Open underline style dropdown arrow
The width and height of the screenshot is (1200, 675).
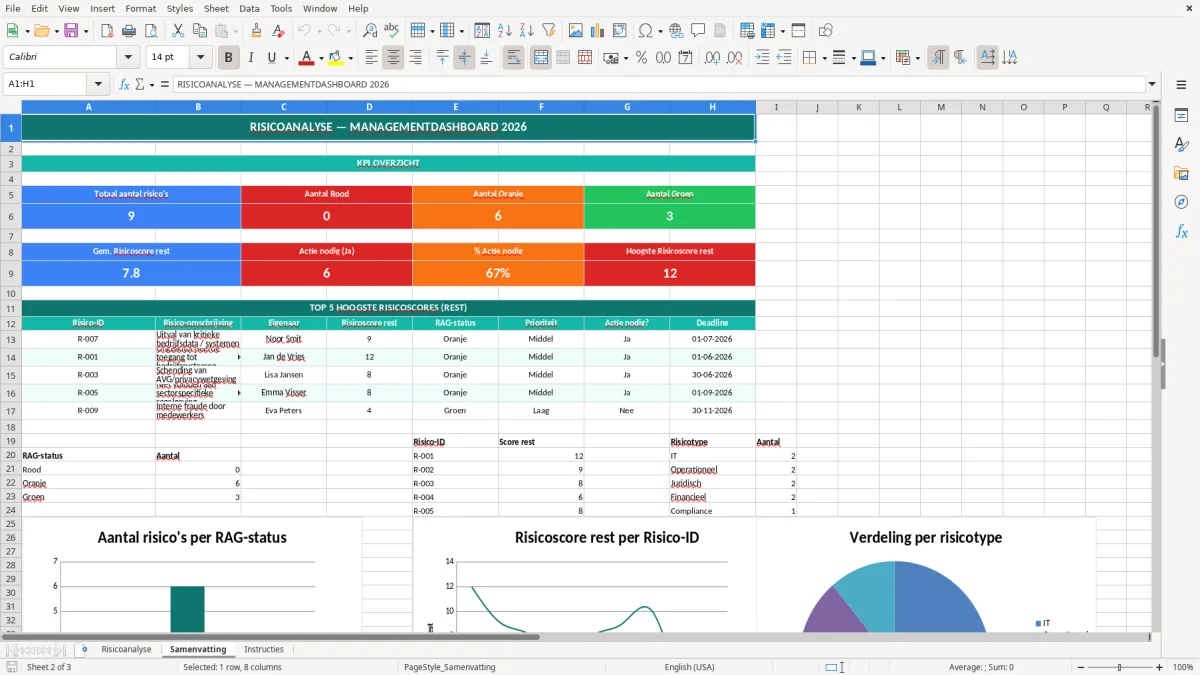pos(286,58)
